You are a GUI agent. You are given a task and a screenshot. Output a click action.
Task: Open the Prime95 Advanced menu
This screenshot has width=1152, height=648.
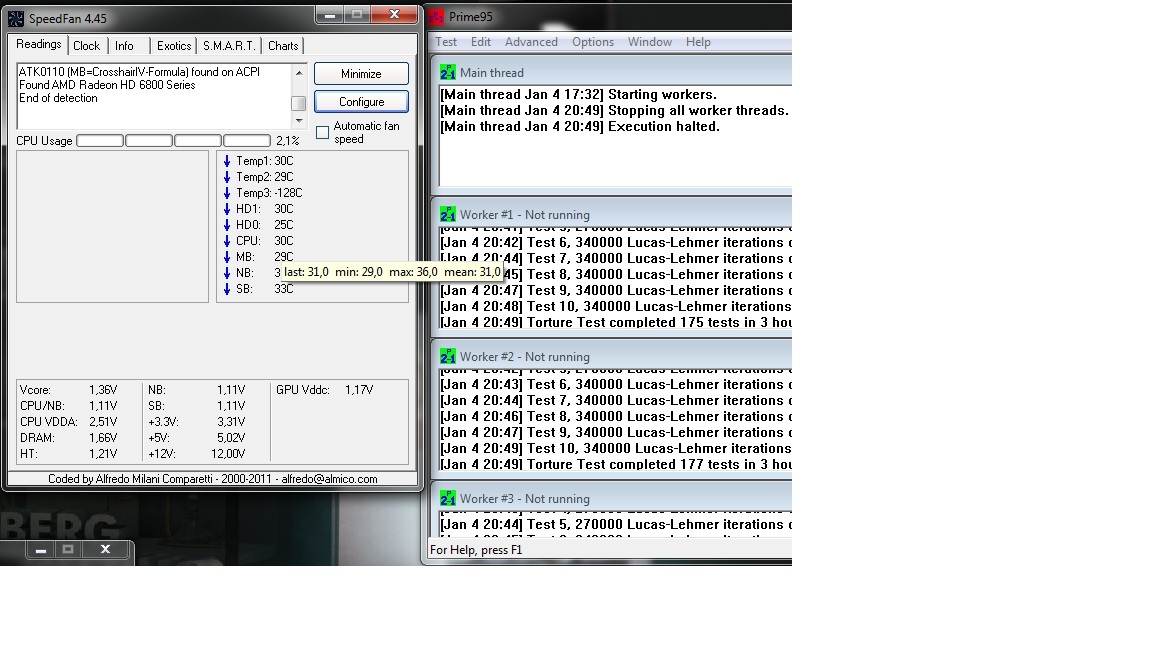(x=531, y=42)
